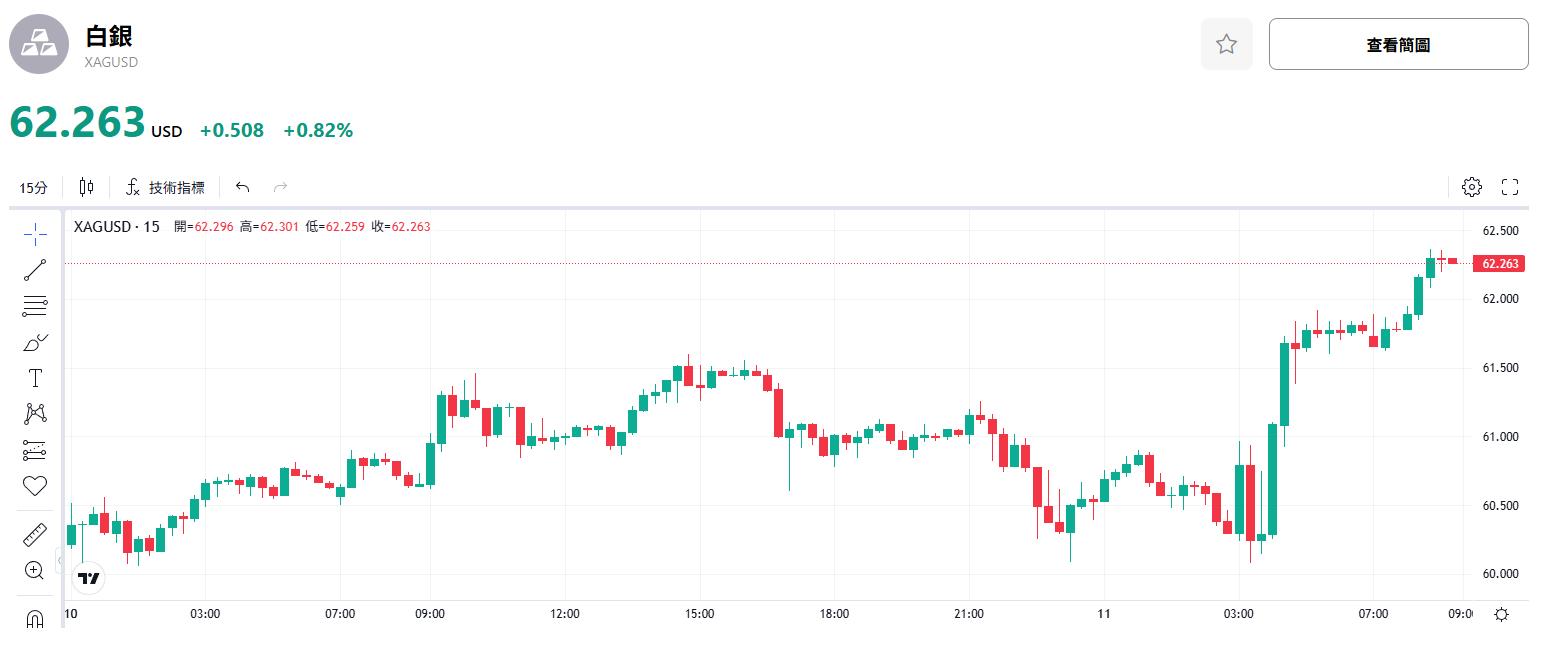This screenshot has width=1549, height=645.
Task: Select the crosshair cursor tool
Action: (35, 235)
